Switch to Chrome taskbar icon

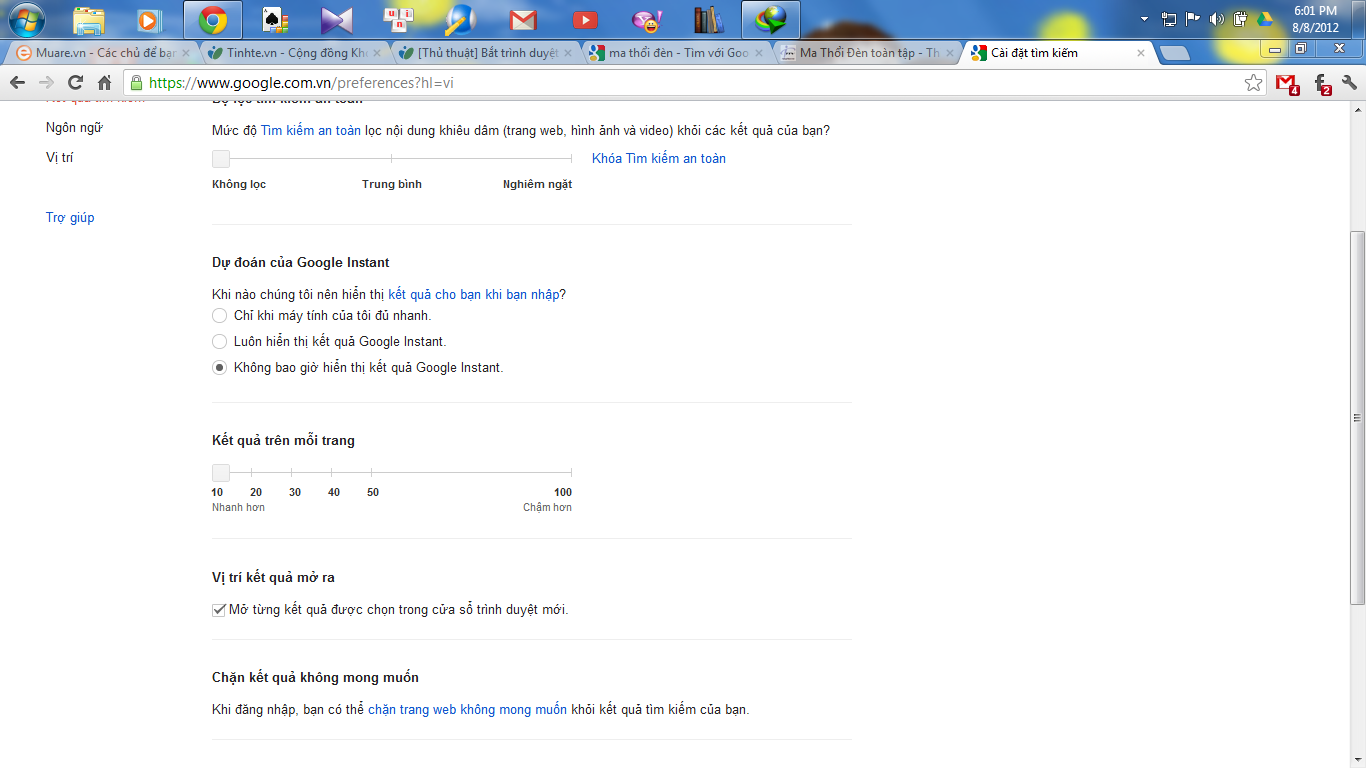pos(212,20)
